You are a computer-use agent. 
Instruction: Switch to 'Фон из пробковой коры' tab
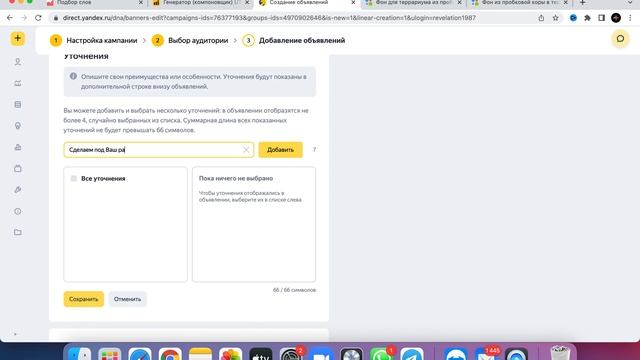click(519, 3)
